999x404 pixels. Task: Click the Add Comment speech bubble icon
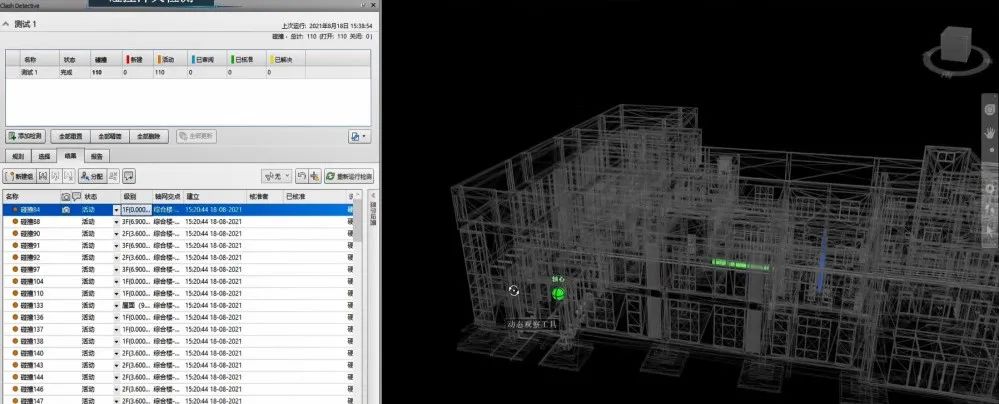pyautogui.click(x=129, y=175)
